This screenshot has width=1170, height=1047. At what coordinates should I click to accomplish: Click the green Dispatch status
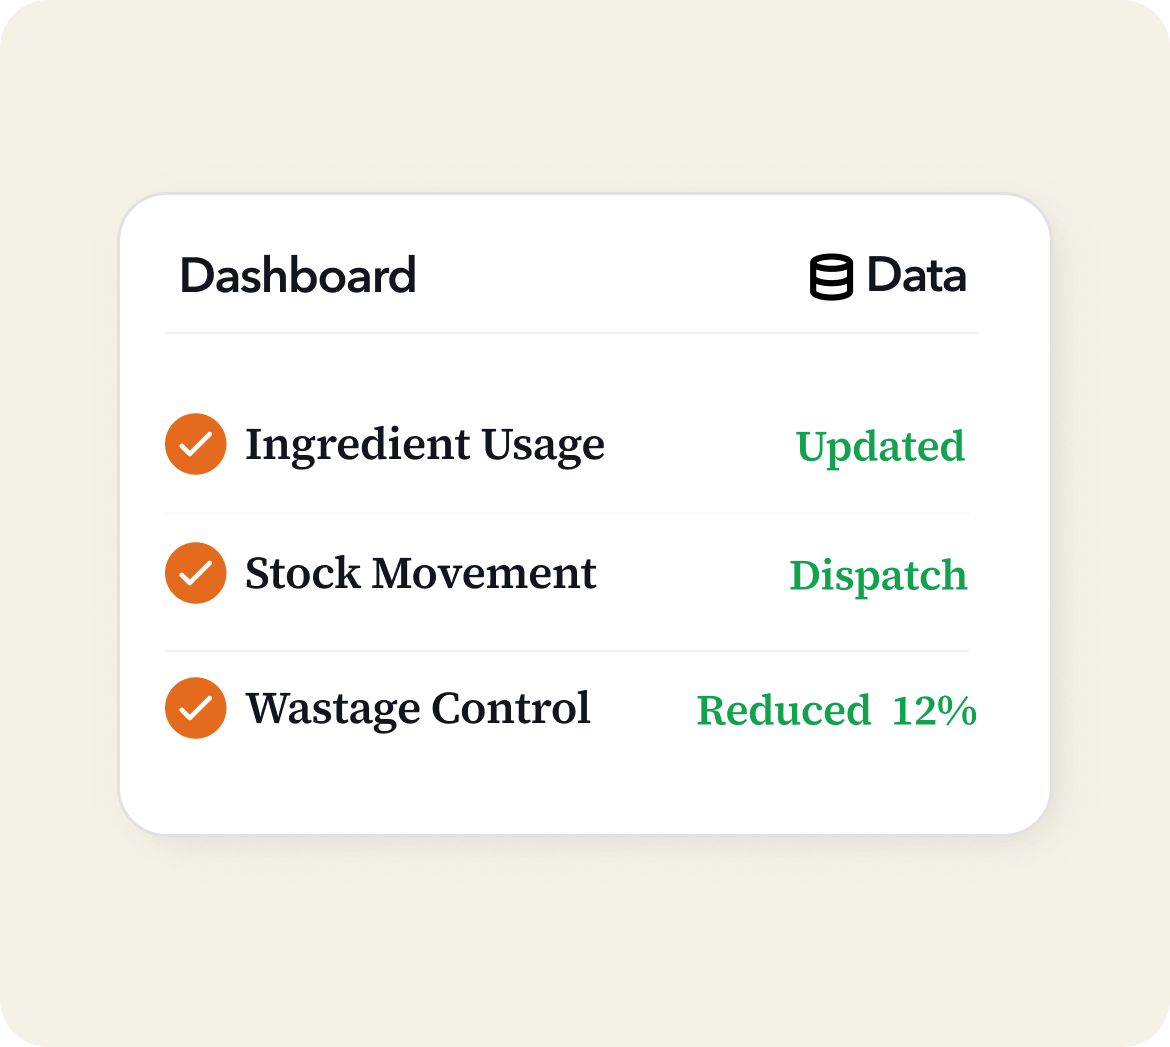pyautogui.click(x=878, y=575)
